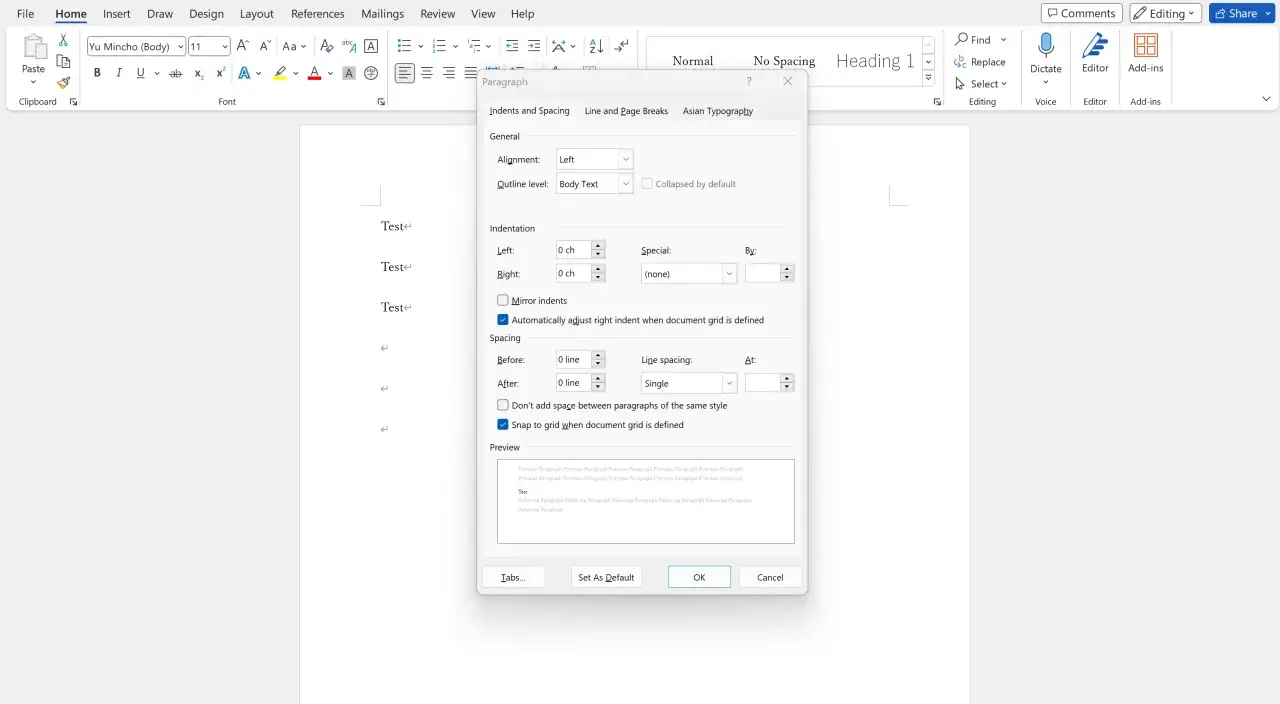Open the Phonetic Guide tool
Viewport: 1280px width, 704px height.
[349, 46]
